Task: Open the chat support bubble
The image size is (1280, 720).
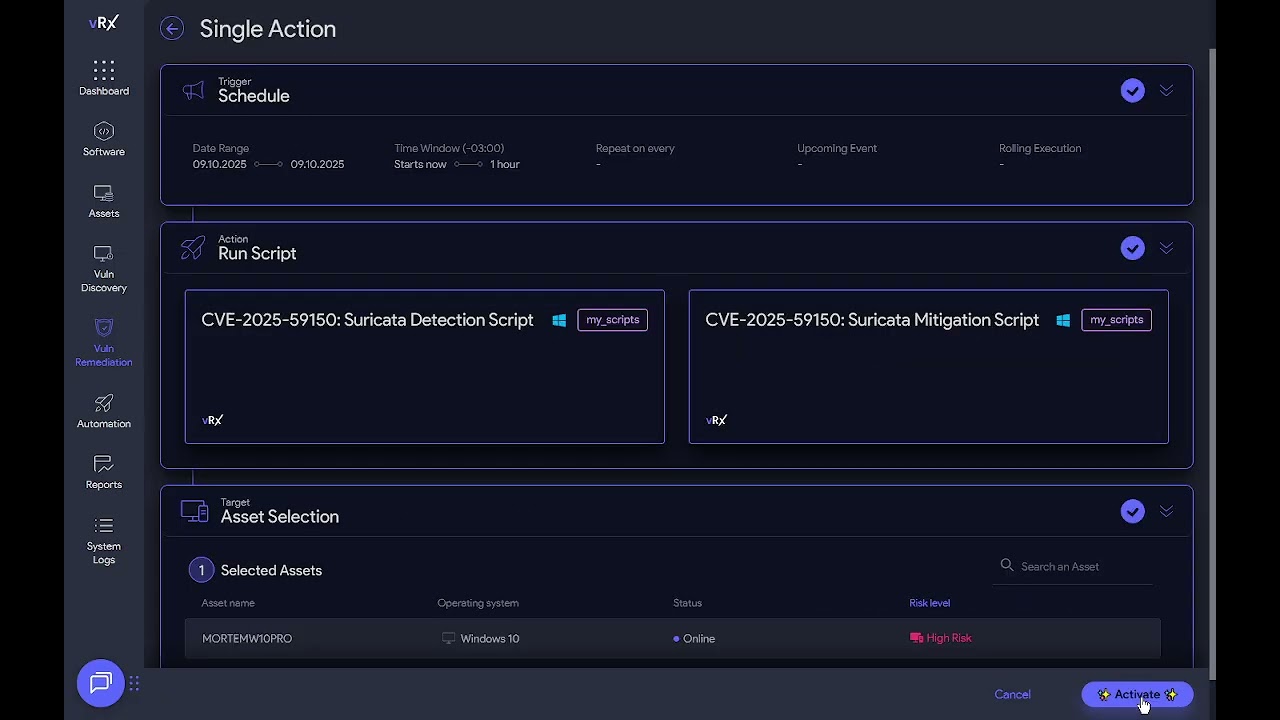Action: point(101,683)
